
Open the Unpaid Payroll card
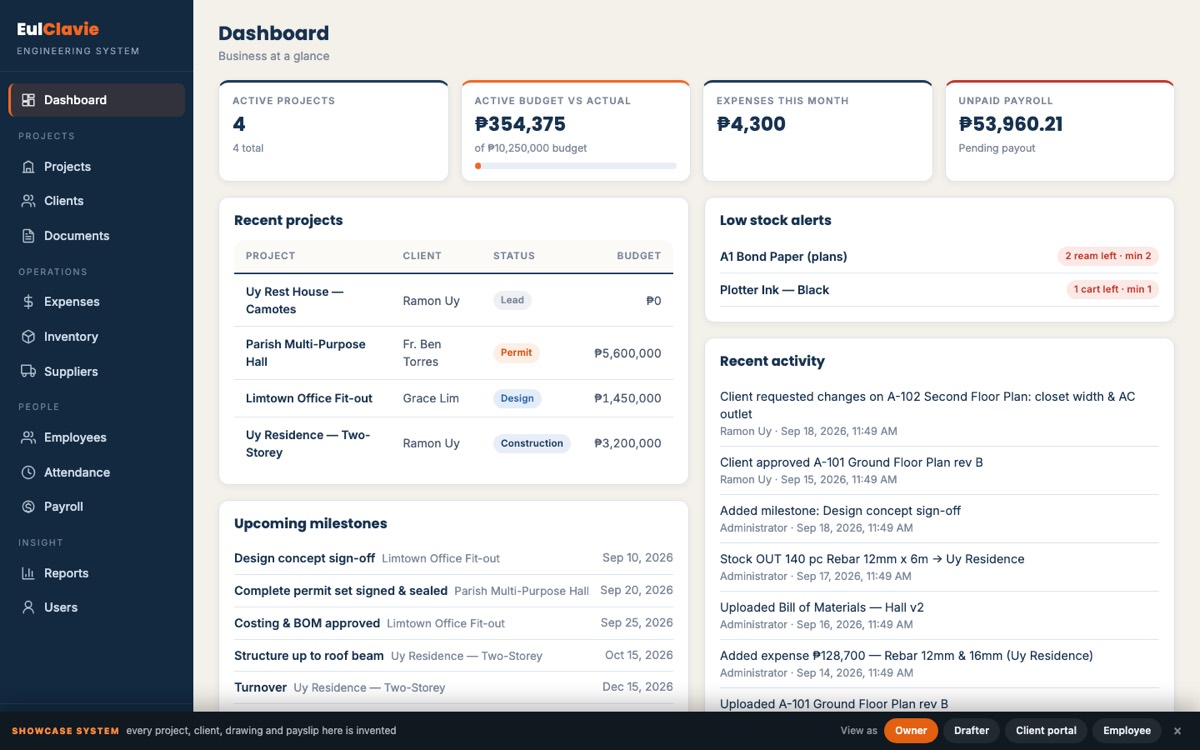pyautogui.click(x=1059, y=131)
